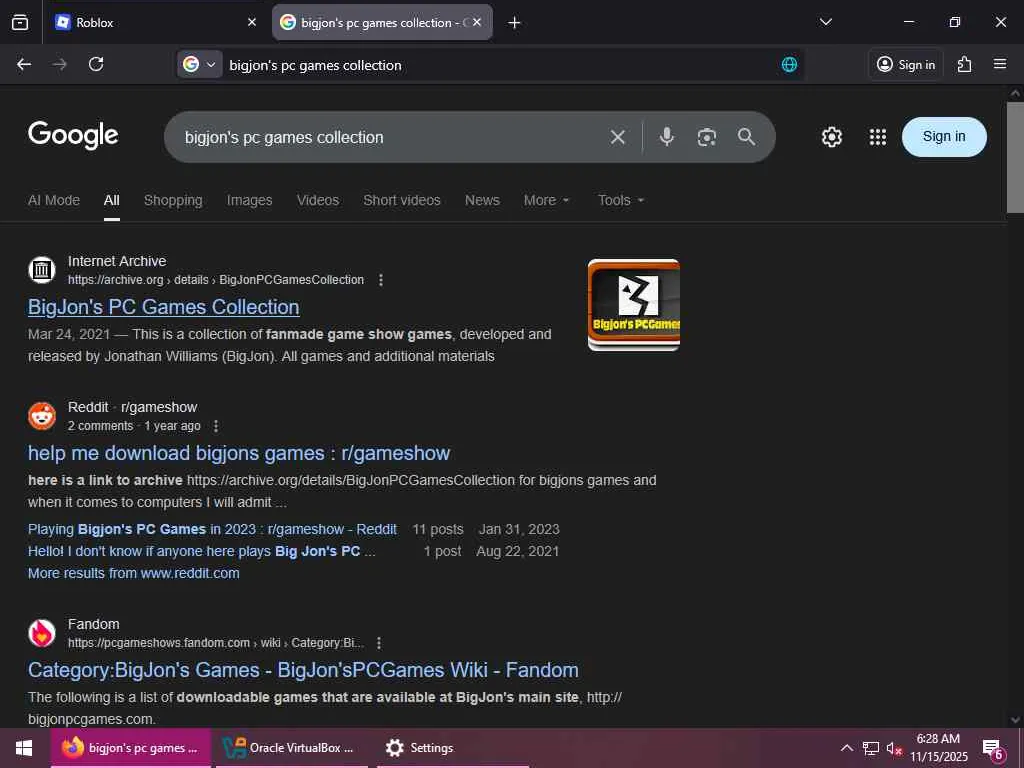Viewport: 1024px width, 768px height.
Task: Click the archive.org URL breadcrumb text
Action: [216, 280]
